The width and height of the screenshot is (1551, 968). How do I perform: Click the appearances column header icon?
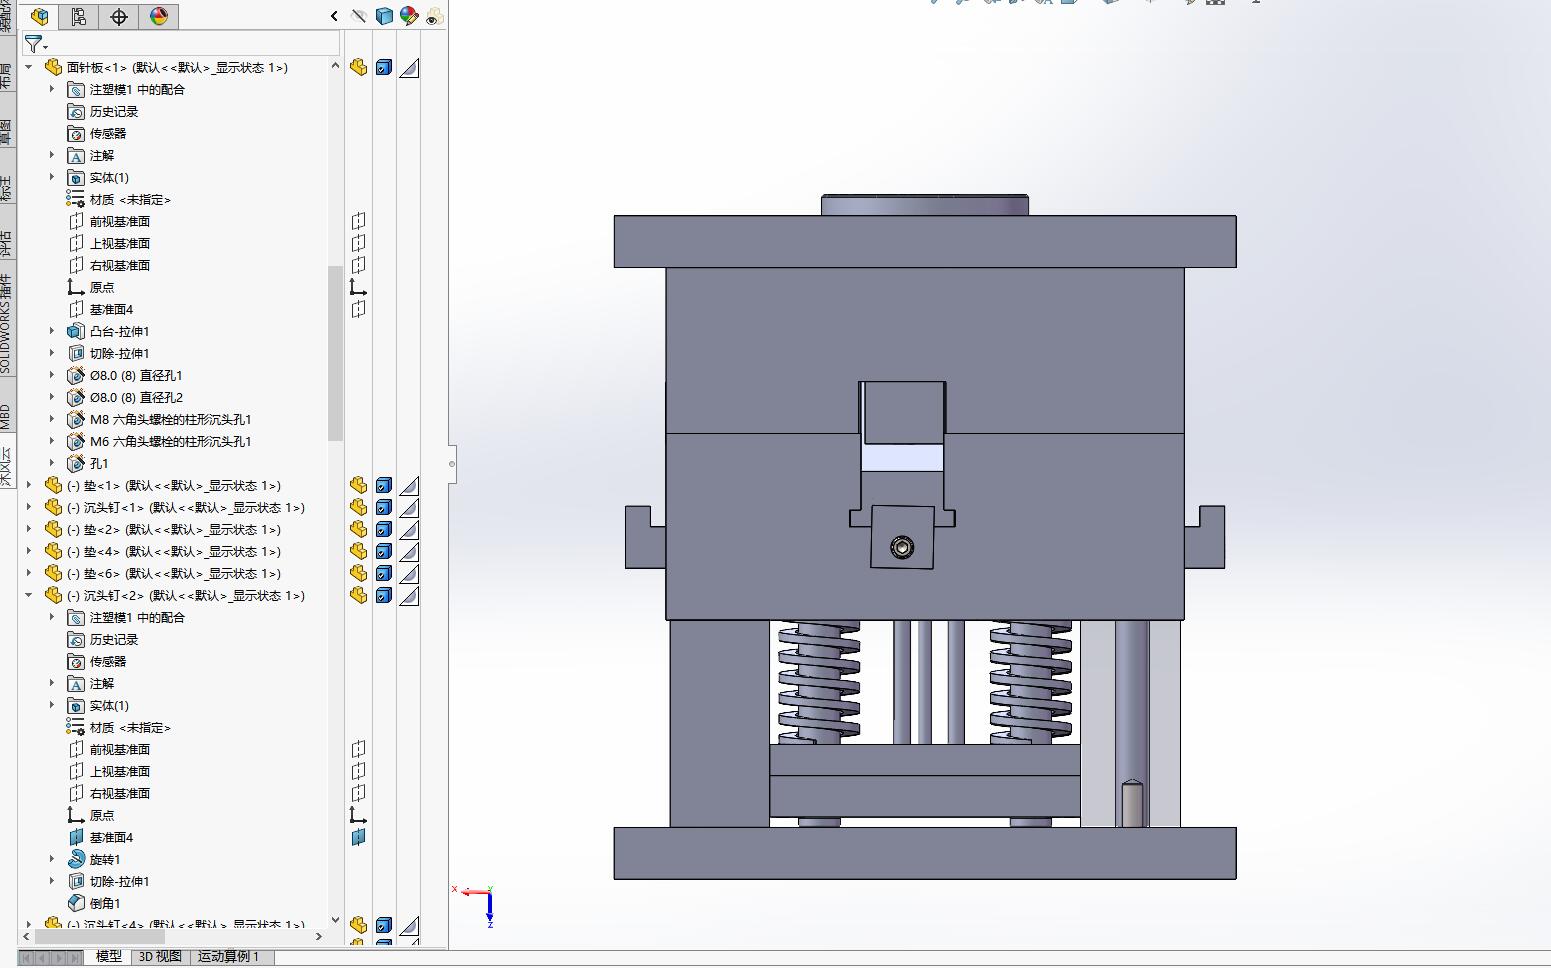coord(409,16)
